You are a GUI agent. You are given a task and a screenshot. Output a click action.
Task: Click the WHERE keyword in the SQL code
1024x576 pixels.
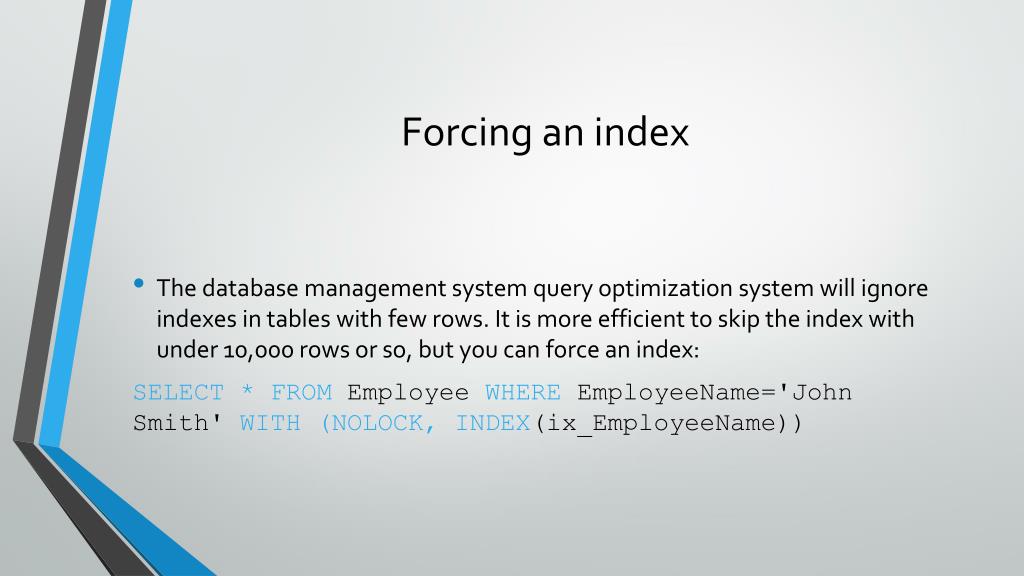[x=522, y=392]
